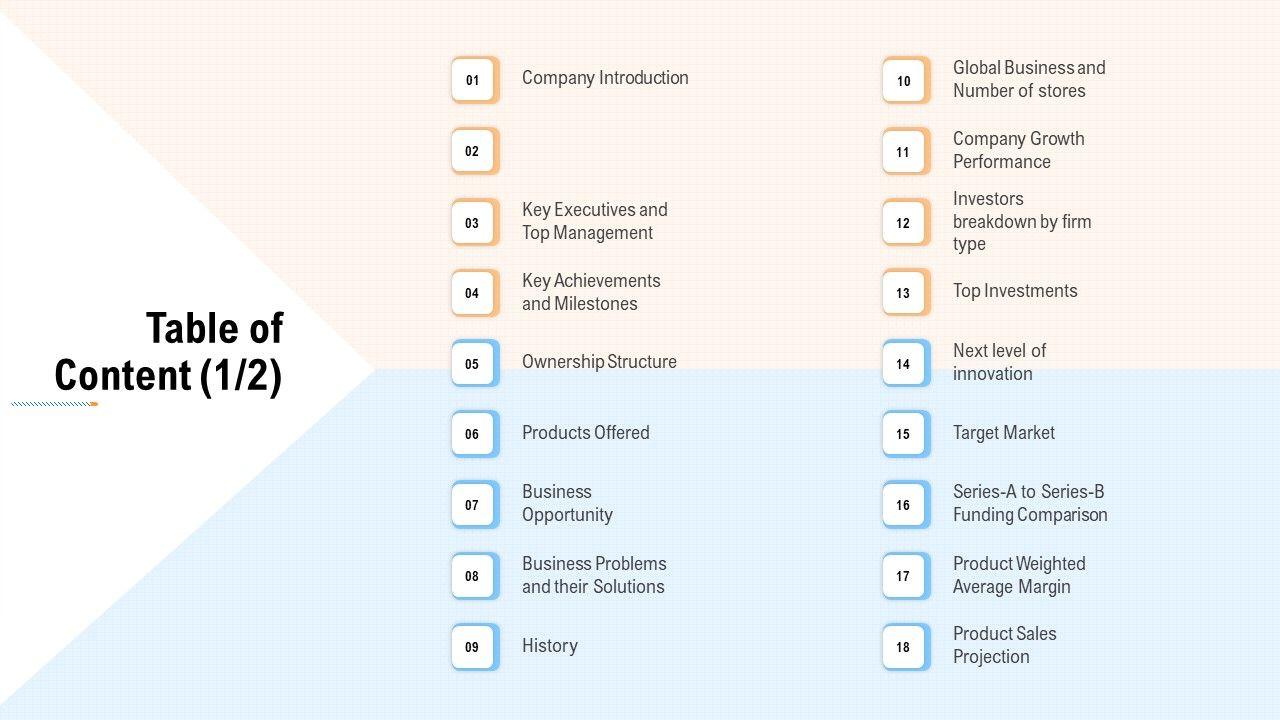Open the Products Offered section
The image size is (1280, 720).
[x=585, y=433]
